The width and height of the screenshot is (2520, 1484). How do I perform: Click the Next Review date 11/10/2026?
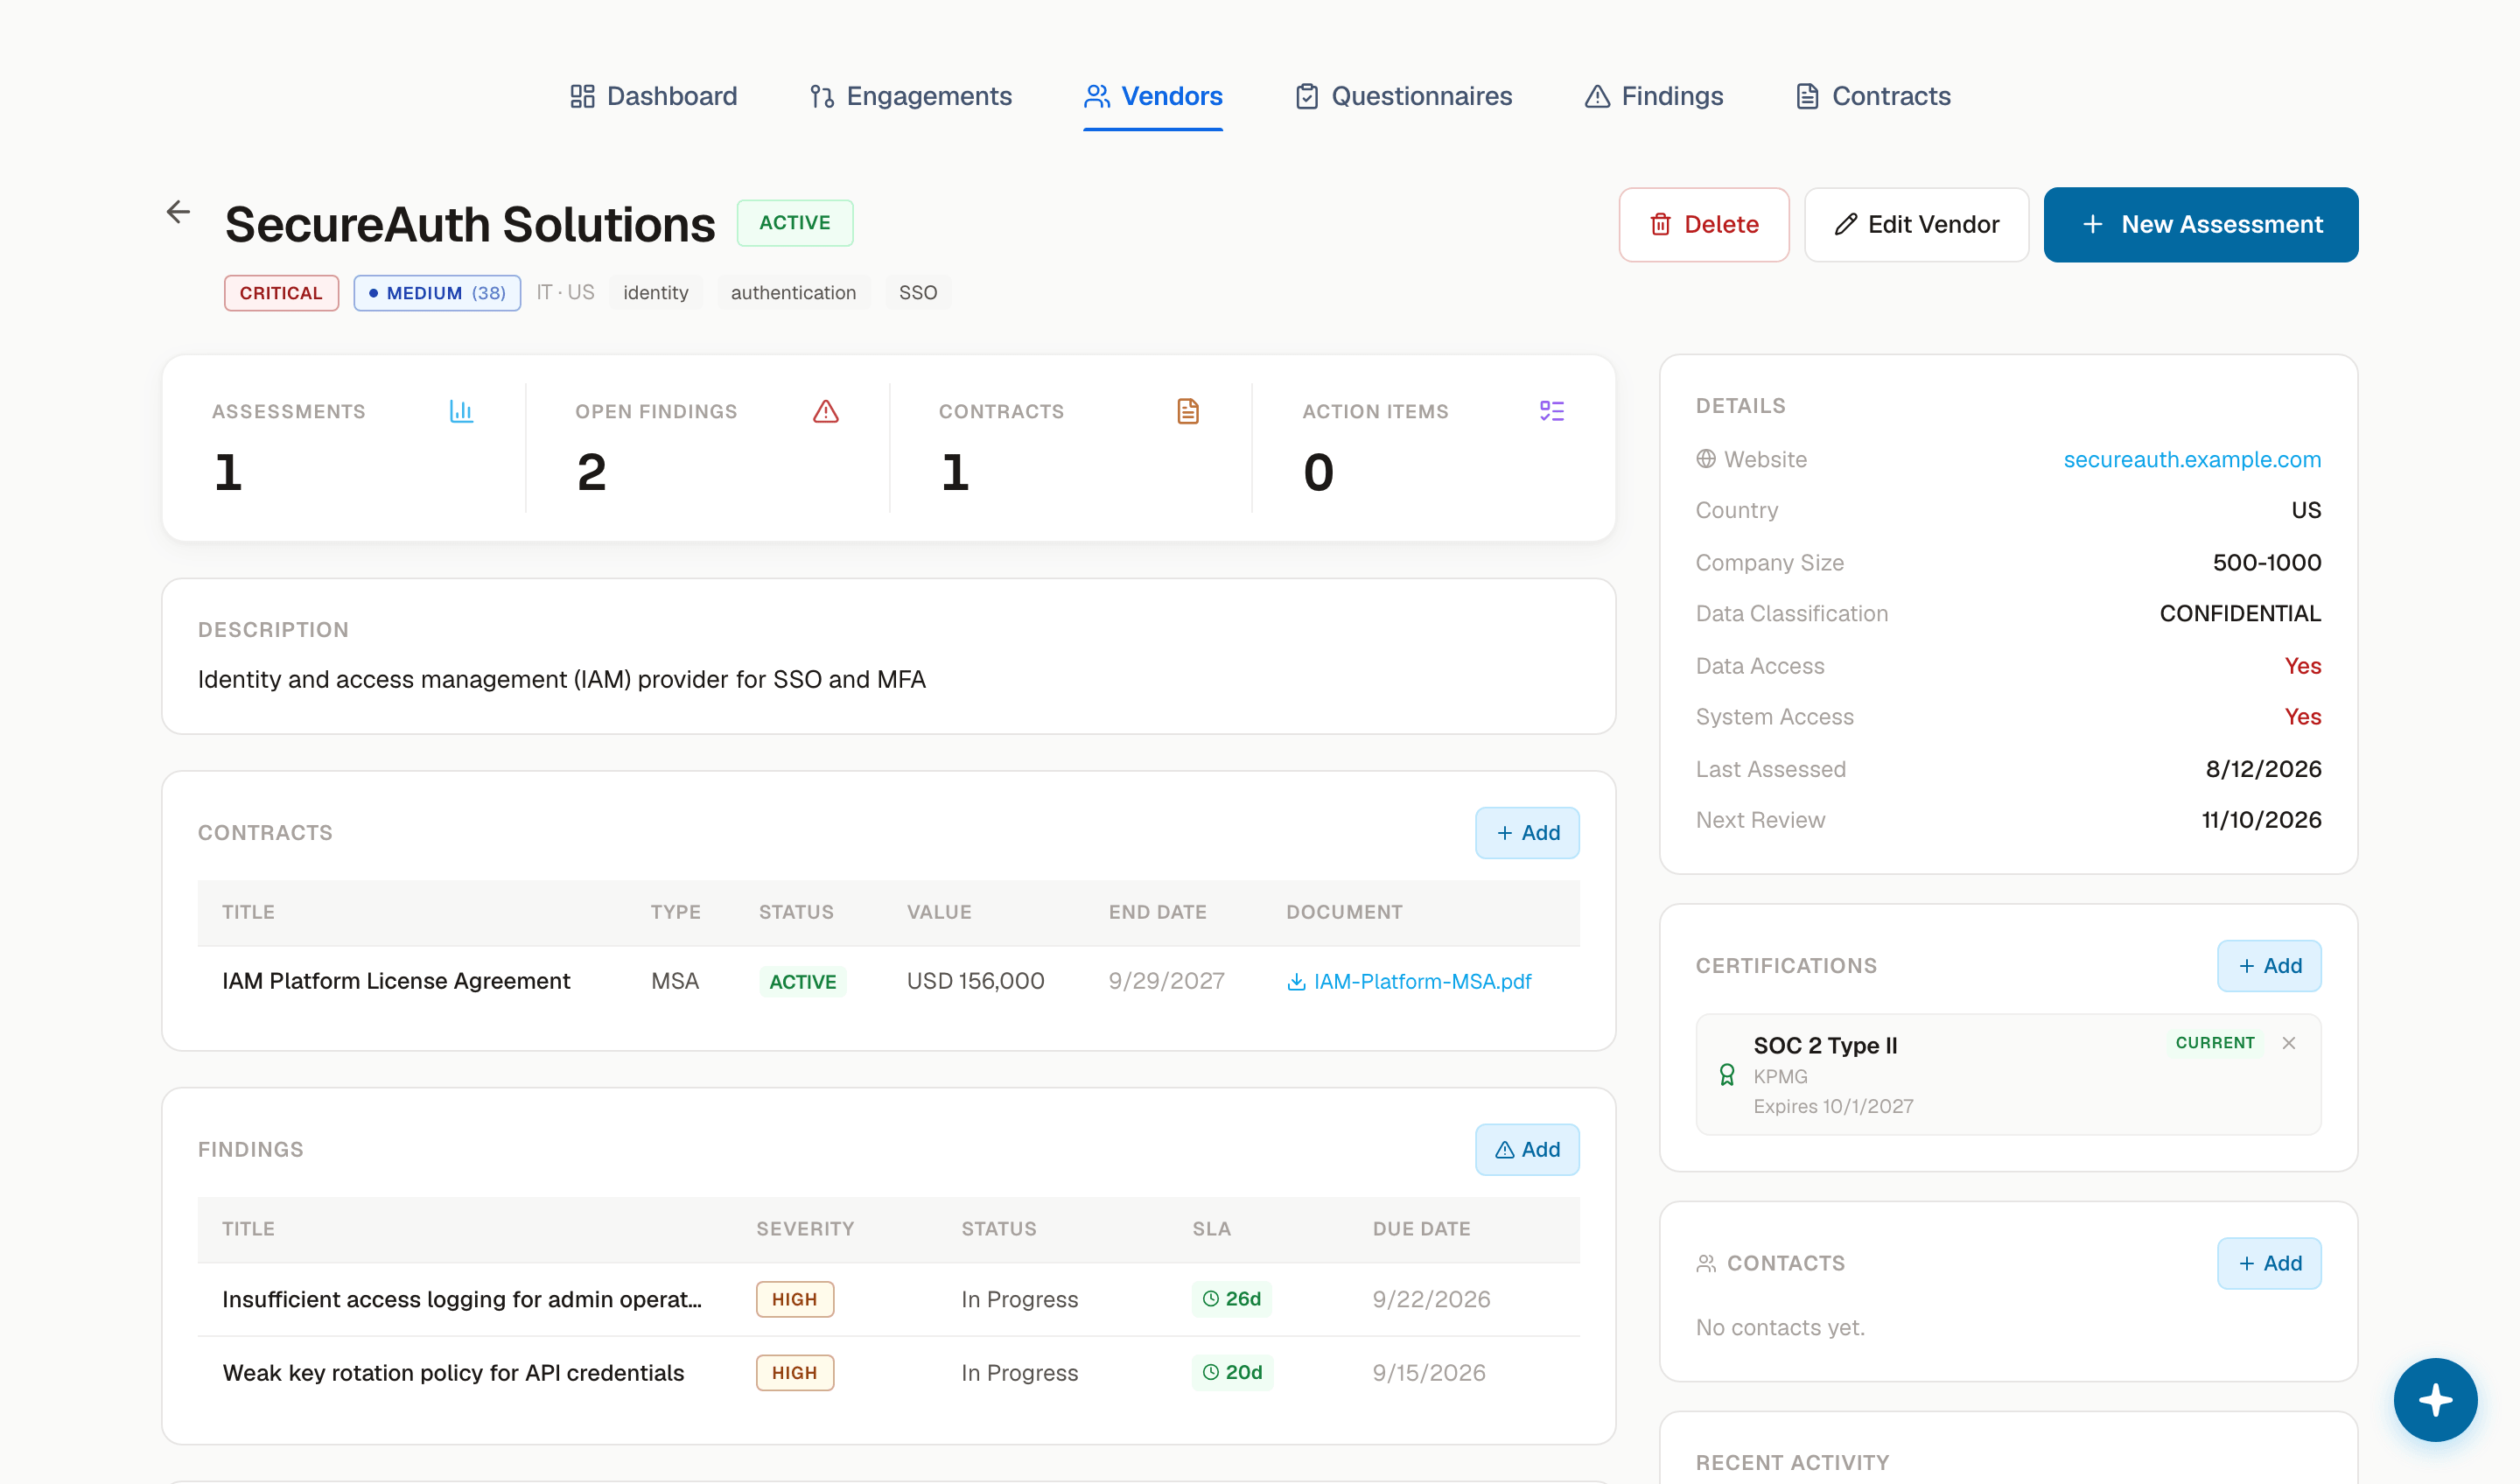click(x=2261, y=821)
